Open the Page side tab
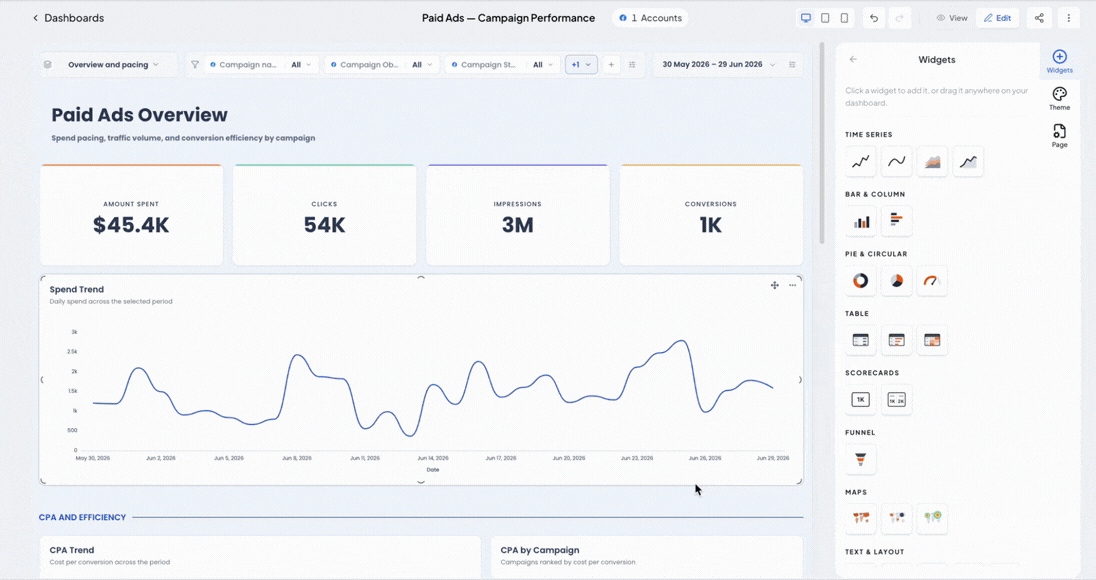This screenshot has width=1096, height=580. 1059,136
